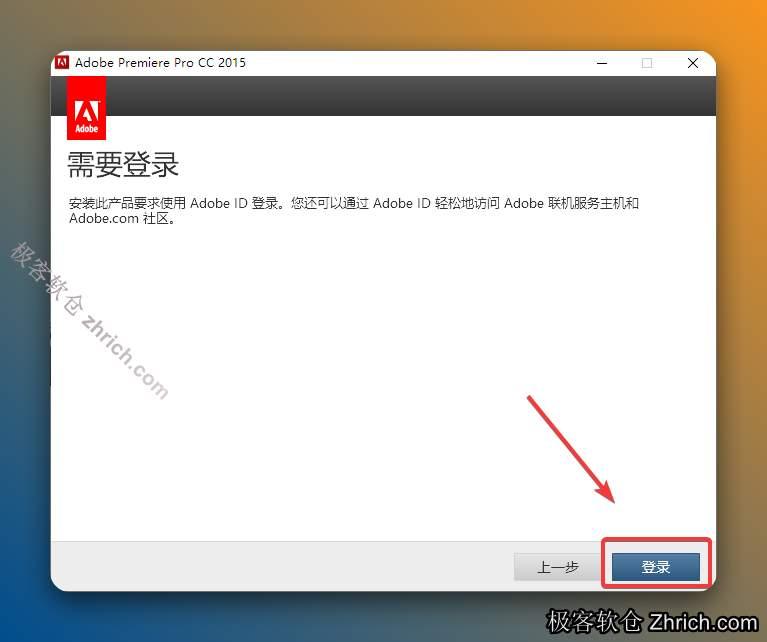The width and height of the screenshot is (767, 642).
Task: Click the Adobe ID sign-in description paragraph
Action: (354, 210)
